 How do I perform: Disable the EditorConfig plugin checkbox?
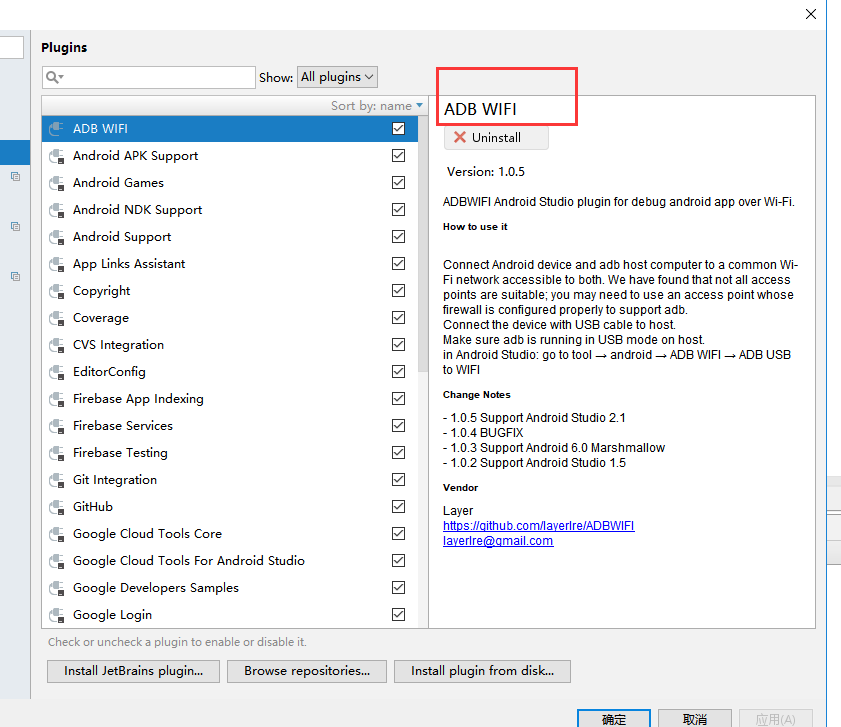(399, 371)
